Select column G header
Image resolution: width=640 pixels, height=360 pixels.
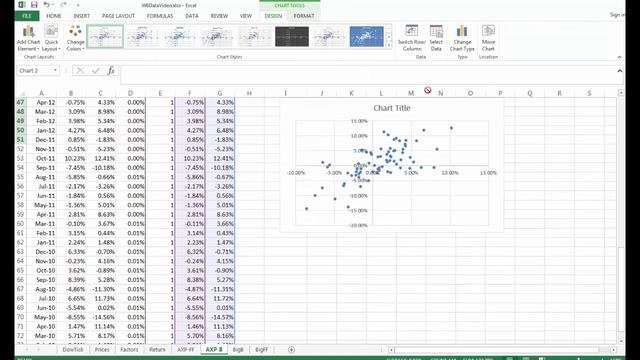220,93
